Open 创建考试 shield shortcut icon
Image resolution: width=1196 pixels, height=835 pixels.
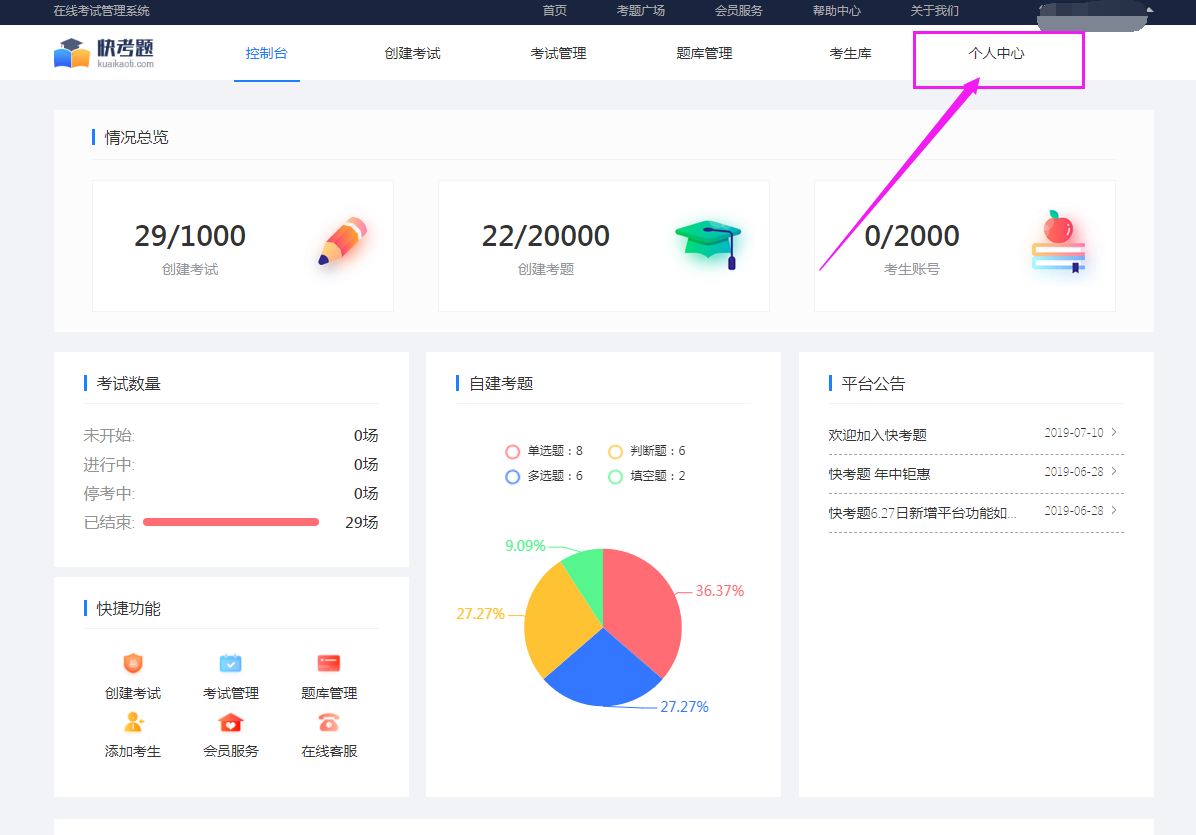[133, 664]
